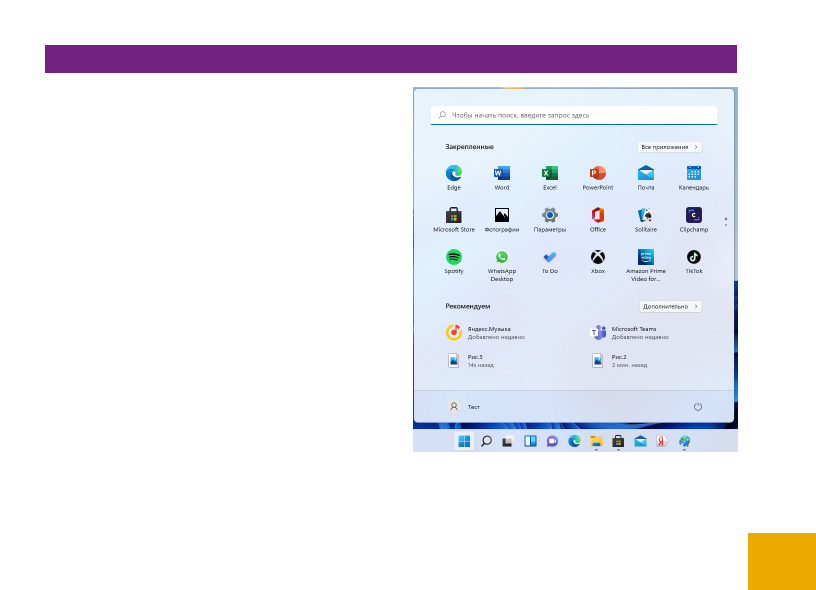Launch Word from the pinned apps
This screenshot has height=590, width=816.
[502, 174]
